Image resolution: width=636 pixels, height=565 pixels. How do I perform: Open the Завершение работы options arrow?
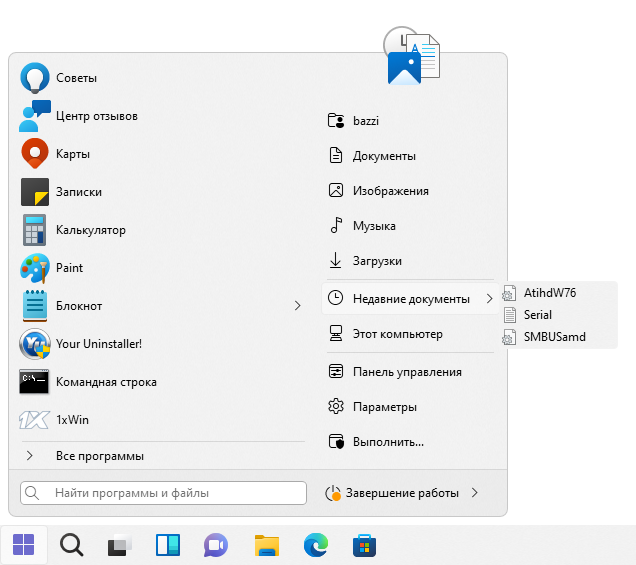(475, 493)
